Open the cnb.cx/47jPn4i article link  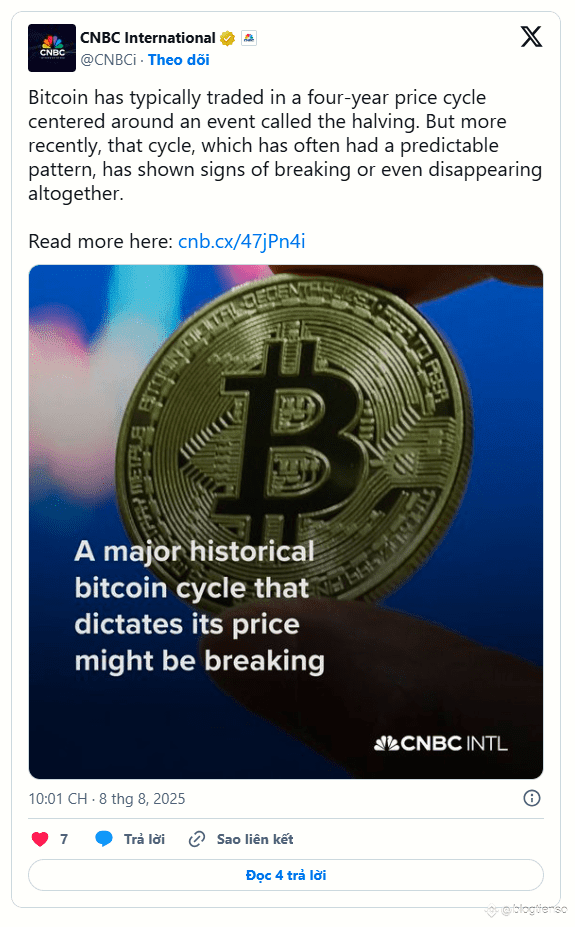pos(242,241)
